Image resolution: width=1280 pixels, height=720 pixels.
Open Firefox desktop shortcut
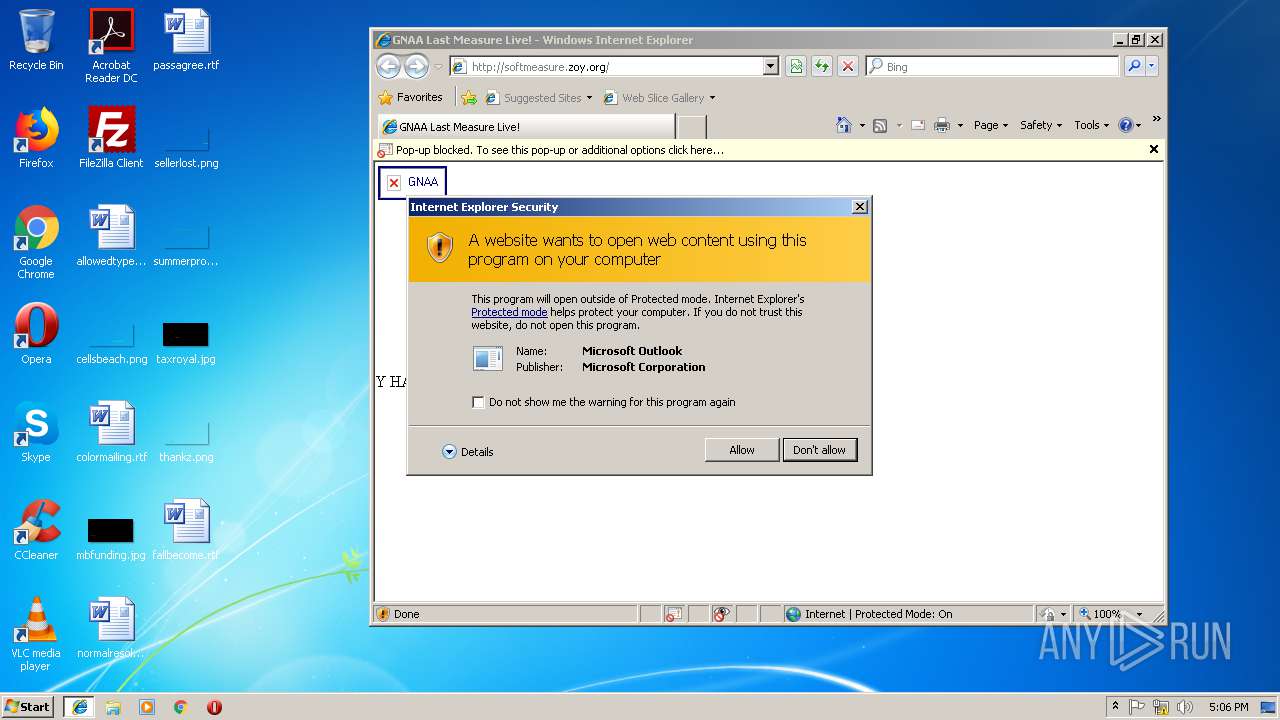point(36,139)
